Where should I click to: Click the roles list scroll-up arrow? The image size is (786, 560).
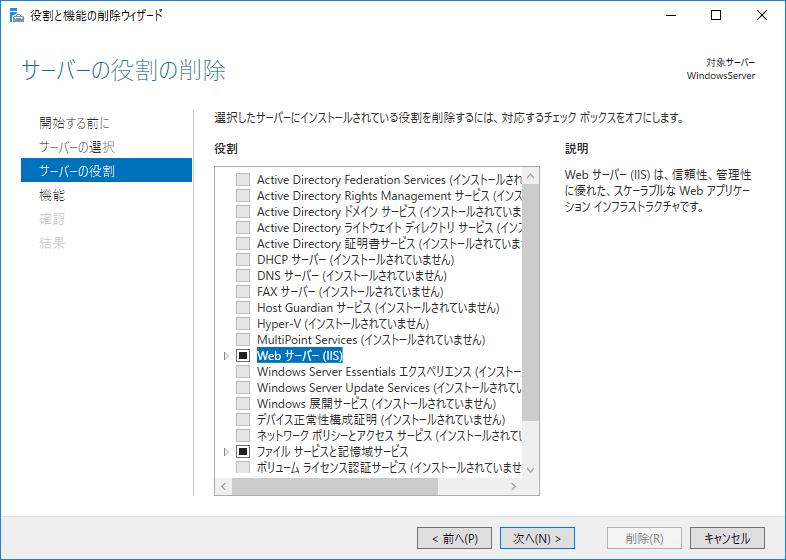coord(531,176)
